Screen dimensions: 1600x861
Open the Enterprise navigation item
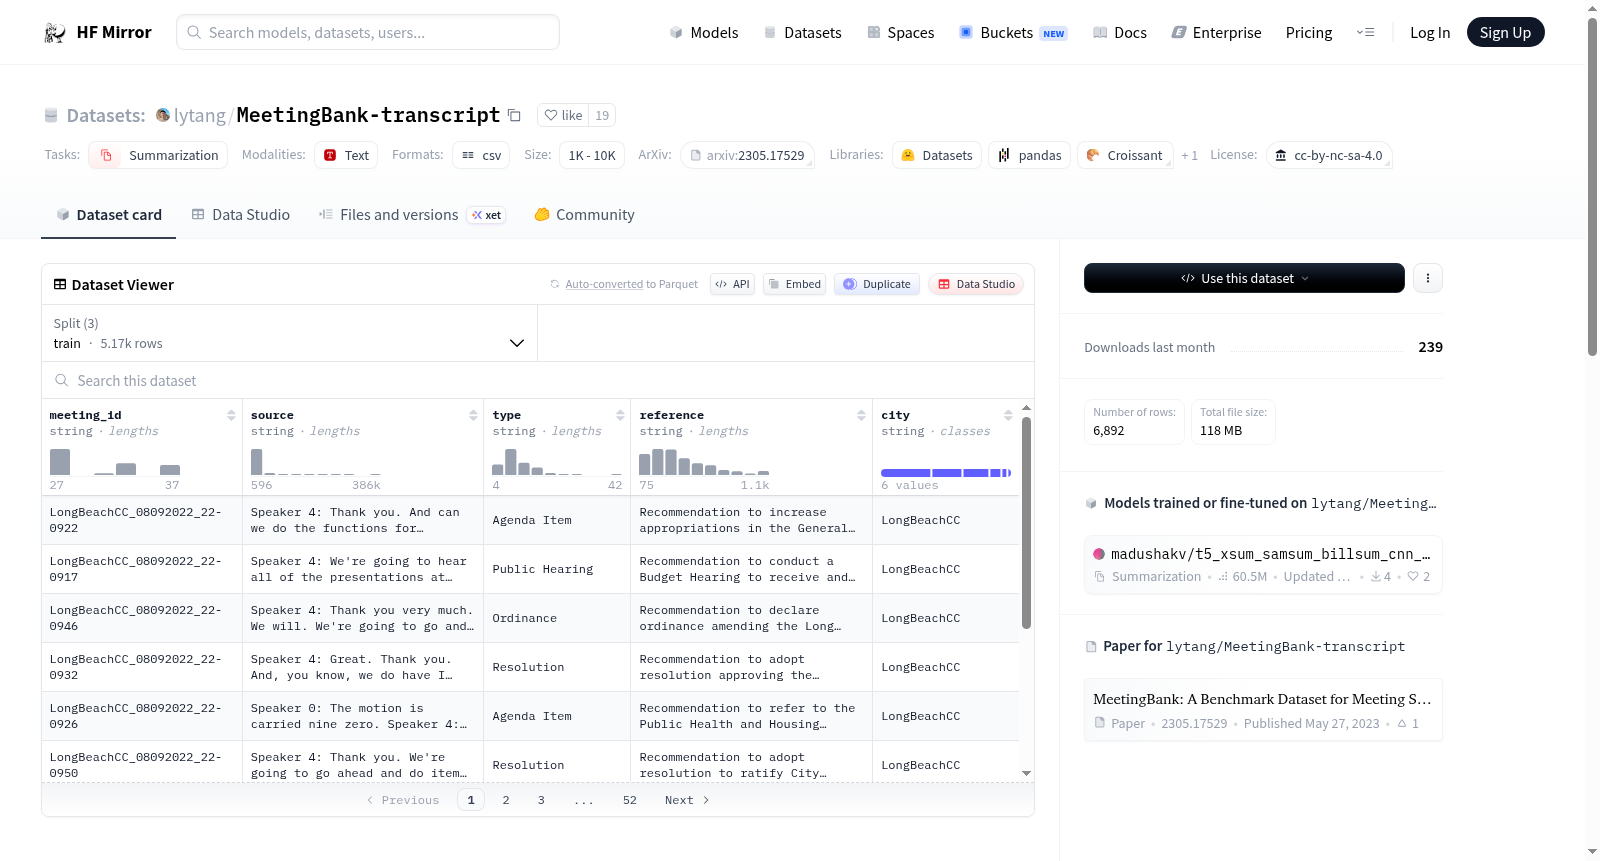(1216, 32)
